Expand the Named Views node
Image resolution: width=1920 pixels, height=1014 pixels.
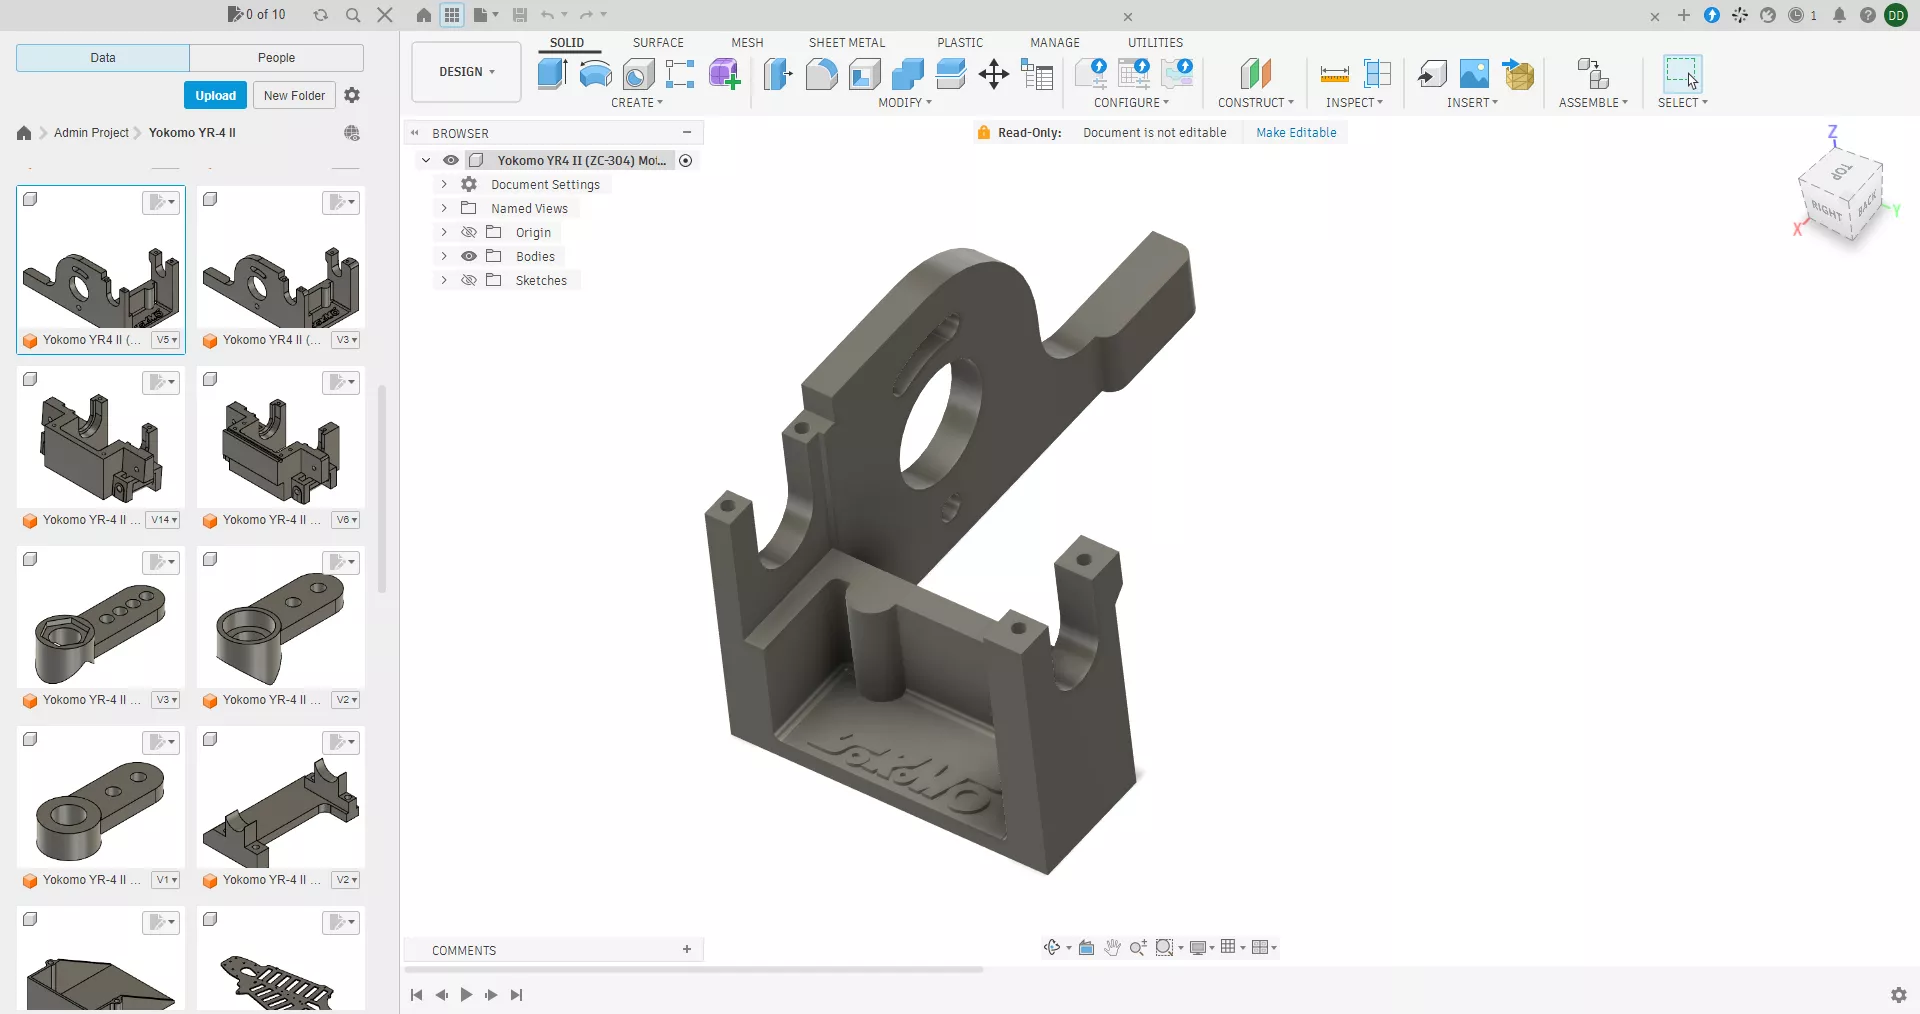click(x=444, y=209)
